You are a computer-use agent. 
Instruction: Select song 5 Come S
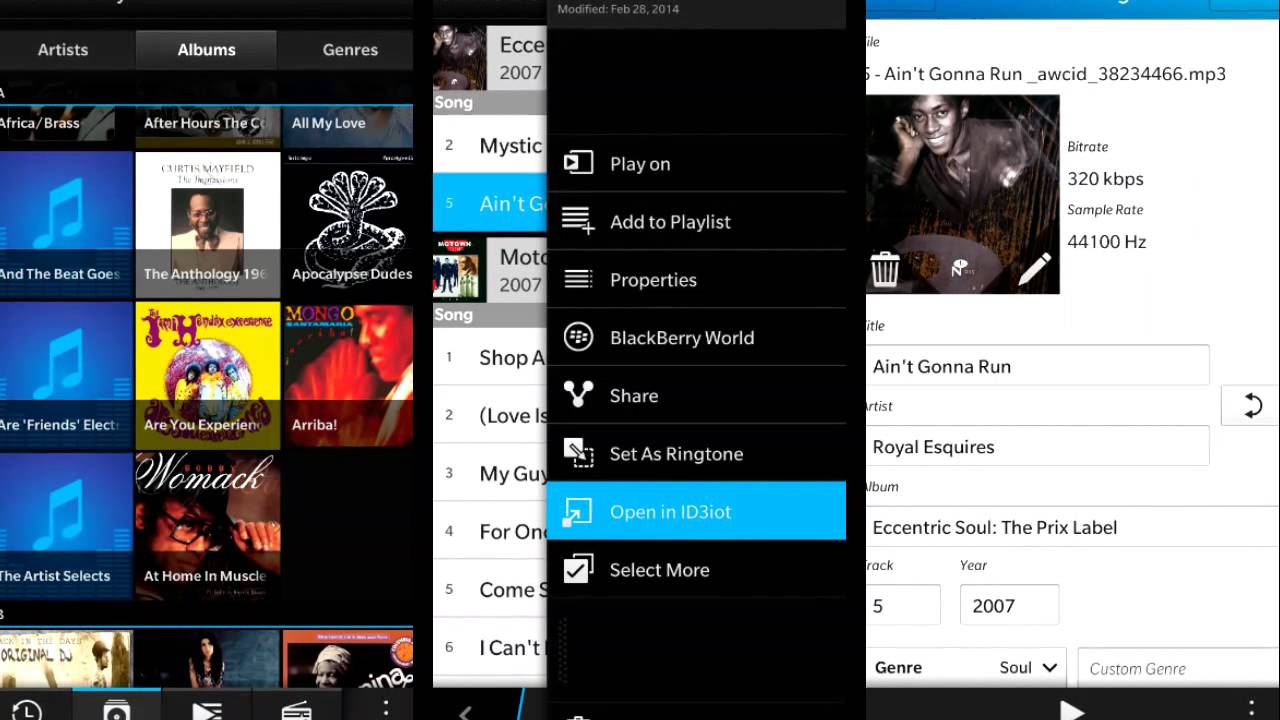490,589
